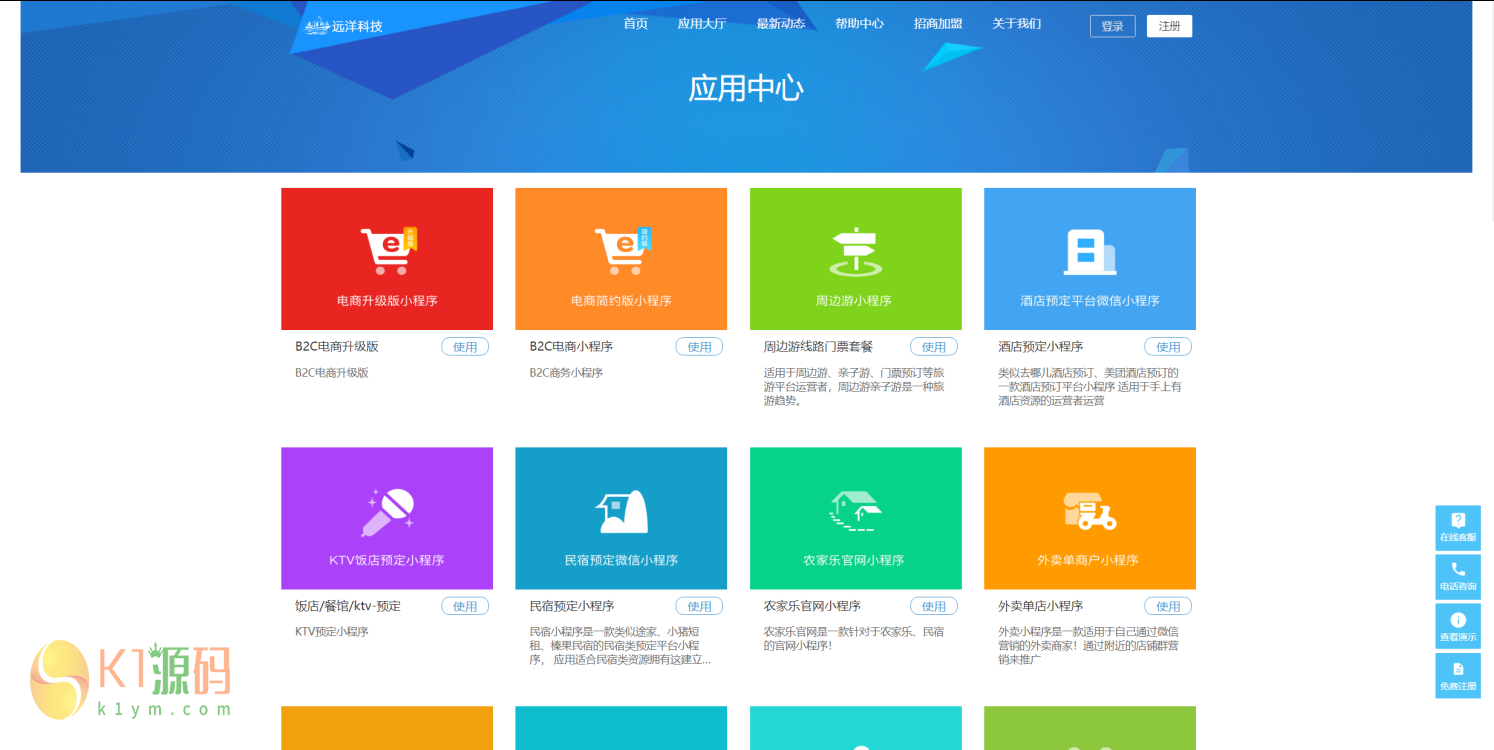1494x750 pixels.
Task: Open 查看演示 view demo sidebar icon
Action: point(1458,626)
